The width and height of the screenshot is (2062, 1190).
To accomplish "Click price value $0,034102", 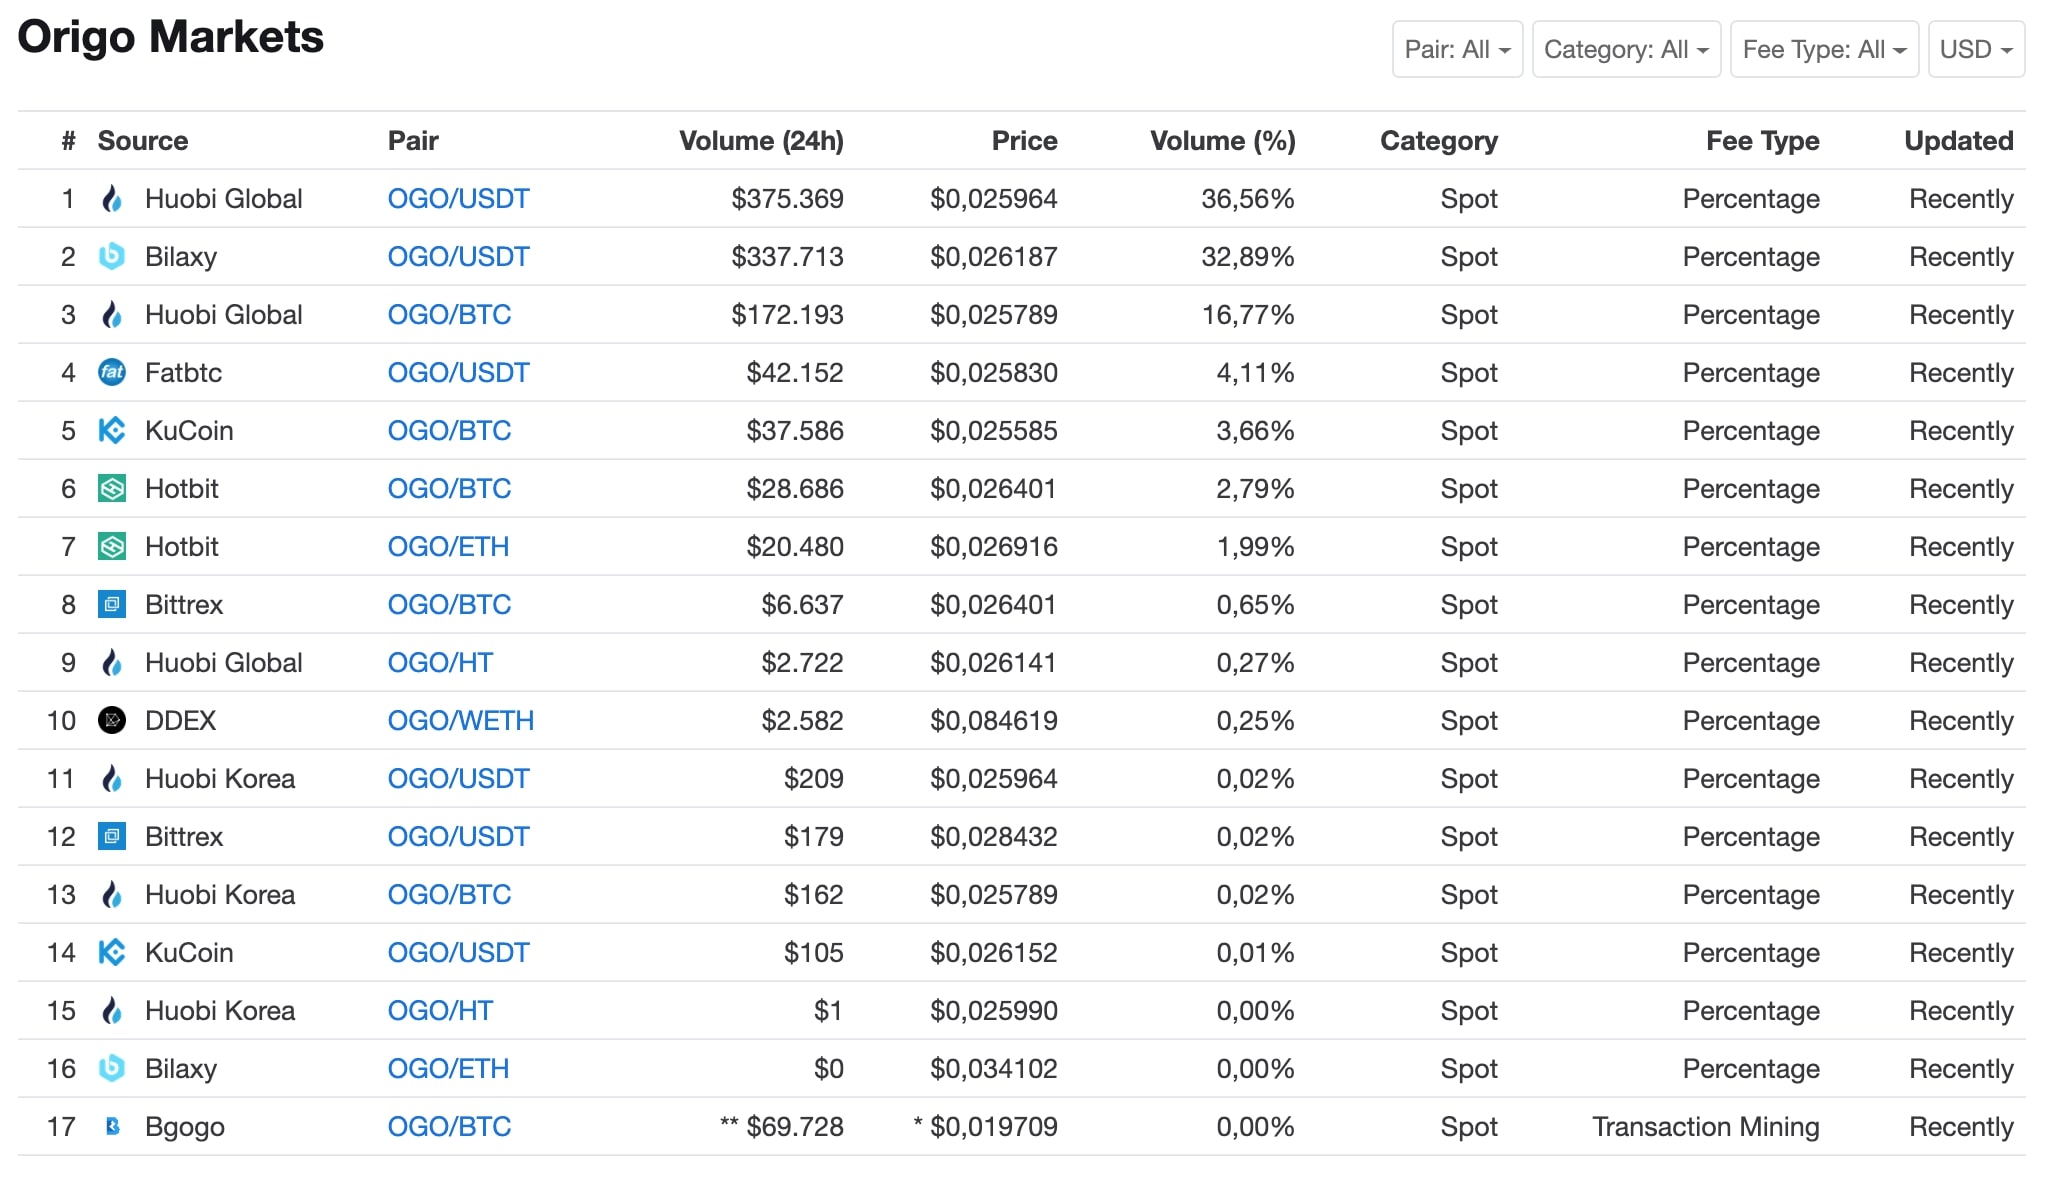I will click(993, 1069).
